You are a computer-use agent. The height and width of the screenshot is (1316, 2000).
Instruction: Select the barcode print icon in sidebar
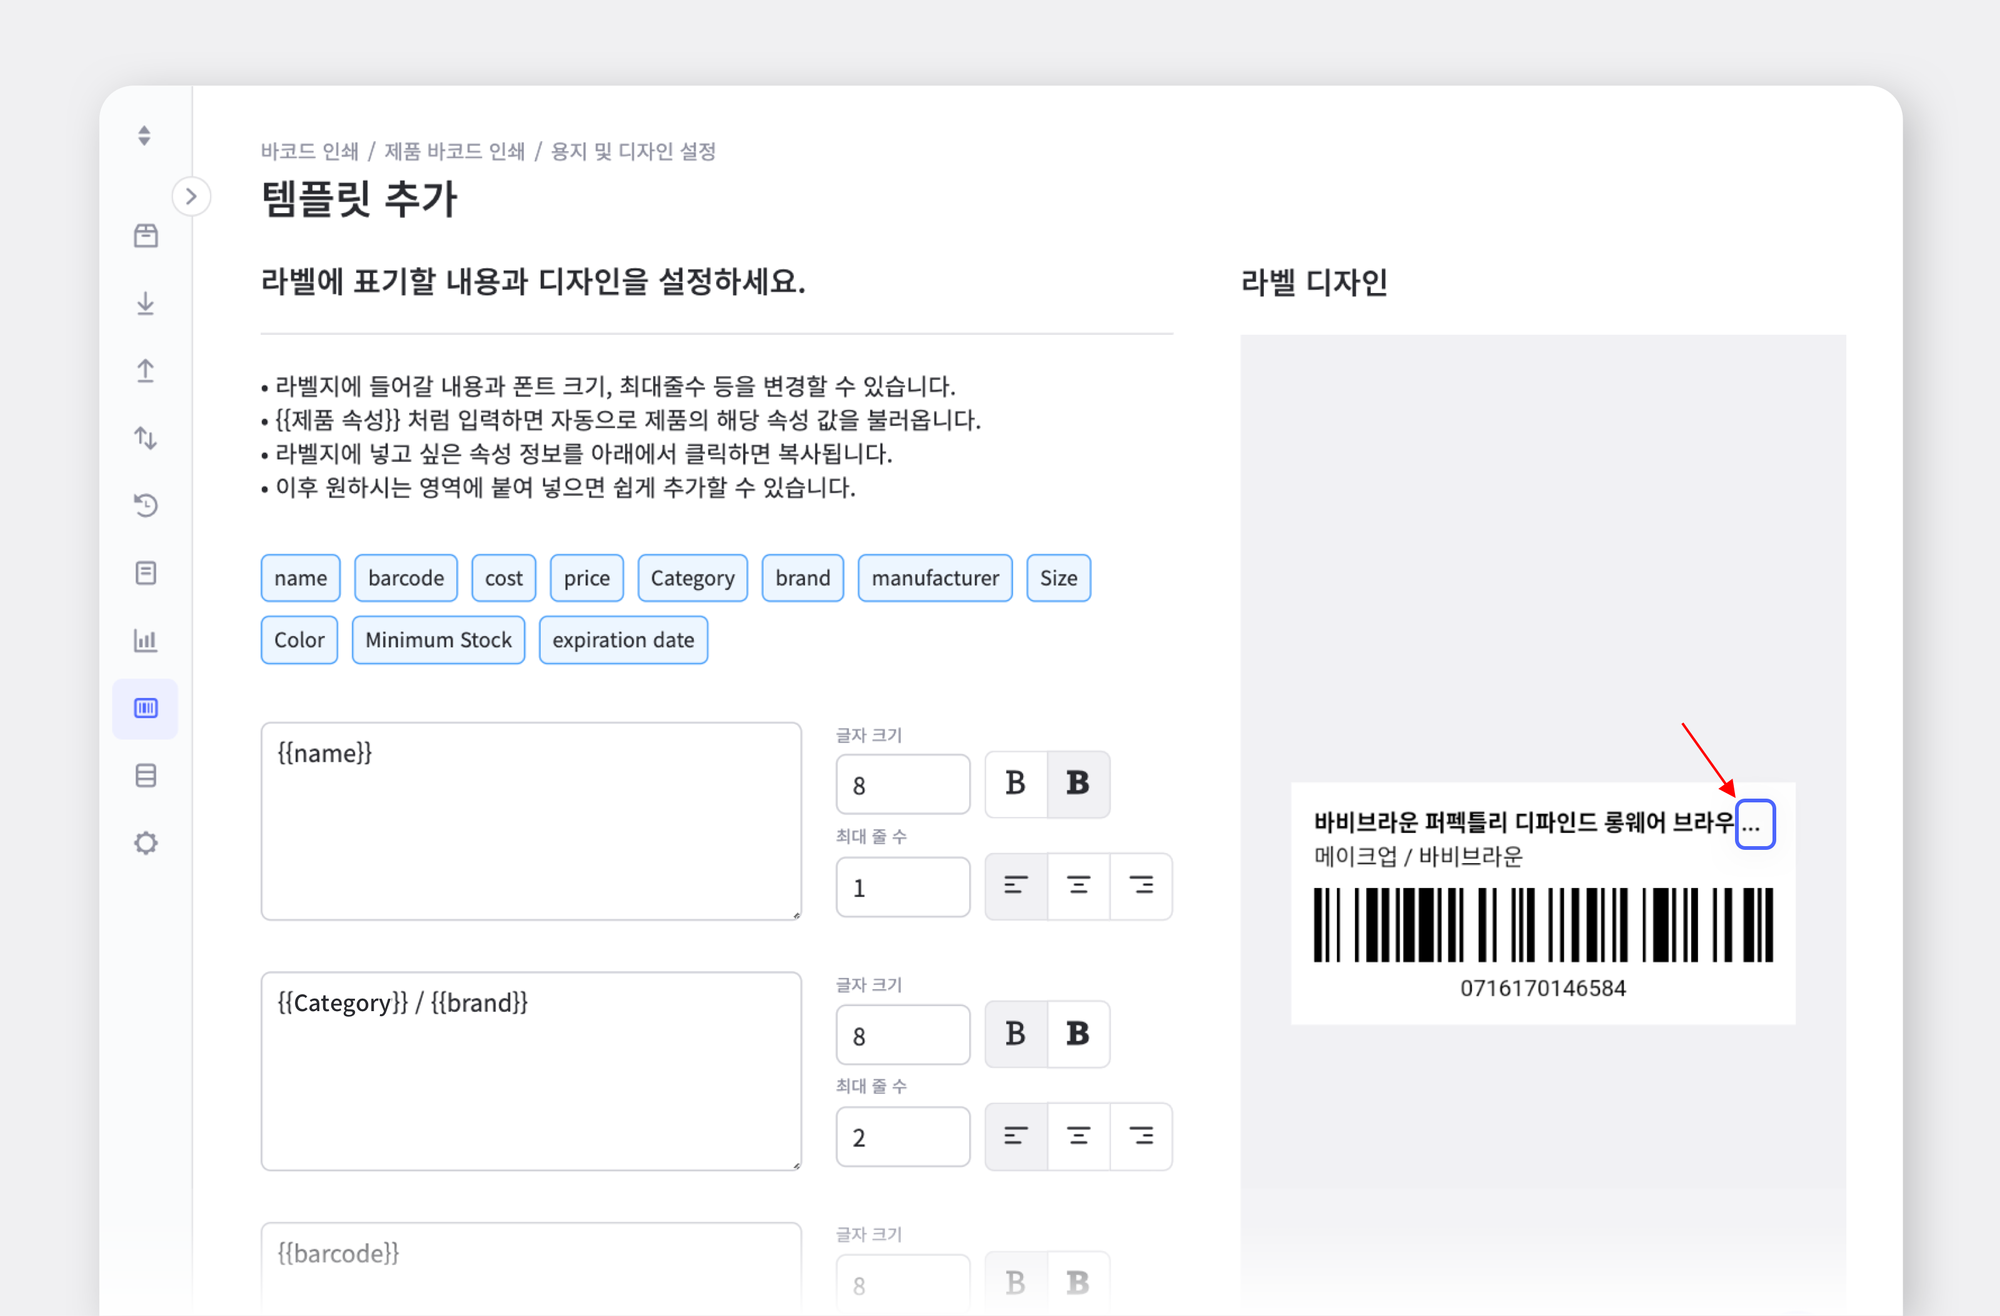tap(146, 708)
